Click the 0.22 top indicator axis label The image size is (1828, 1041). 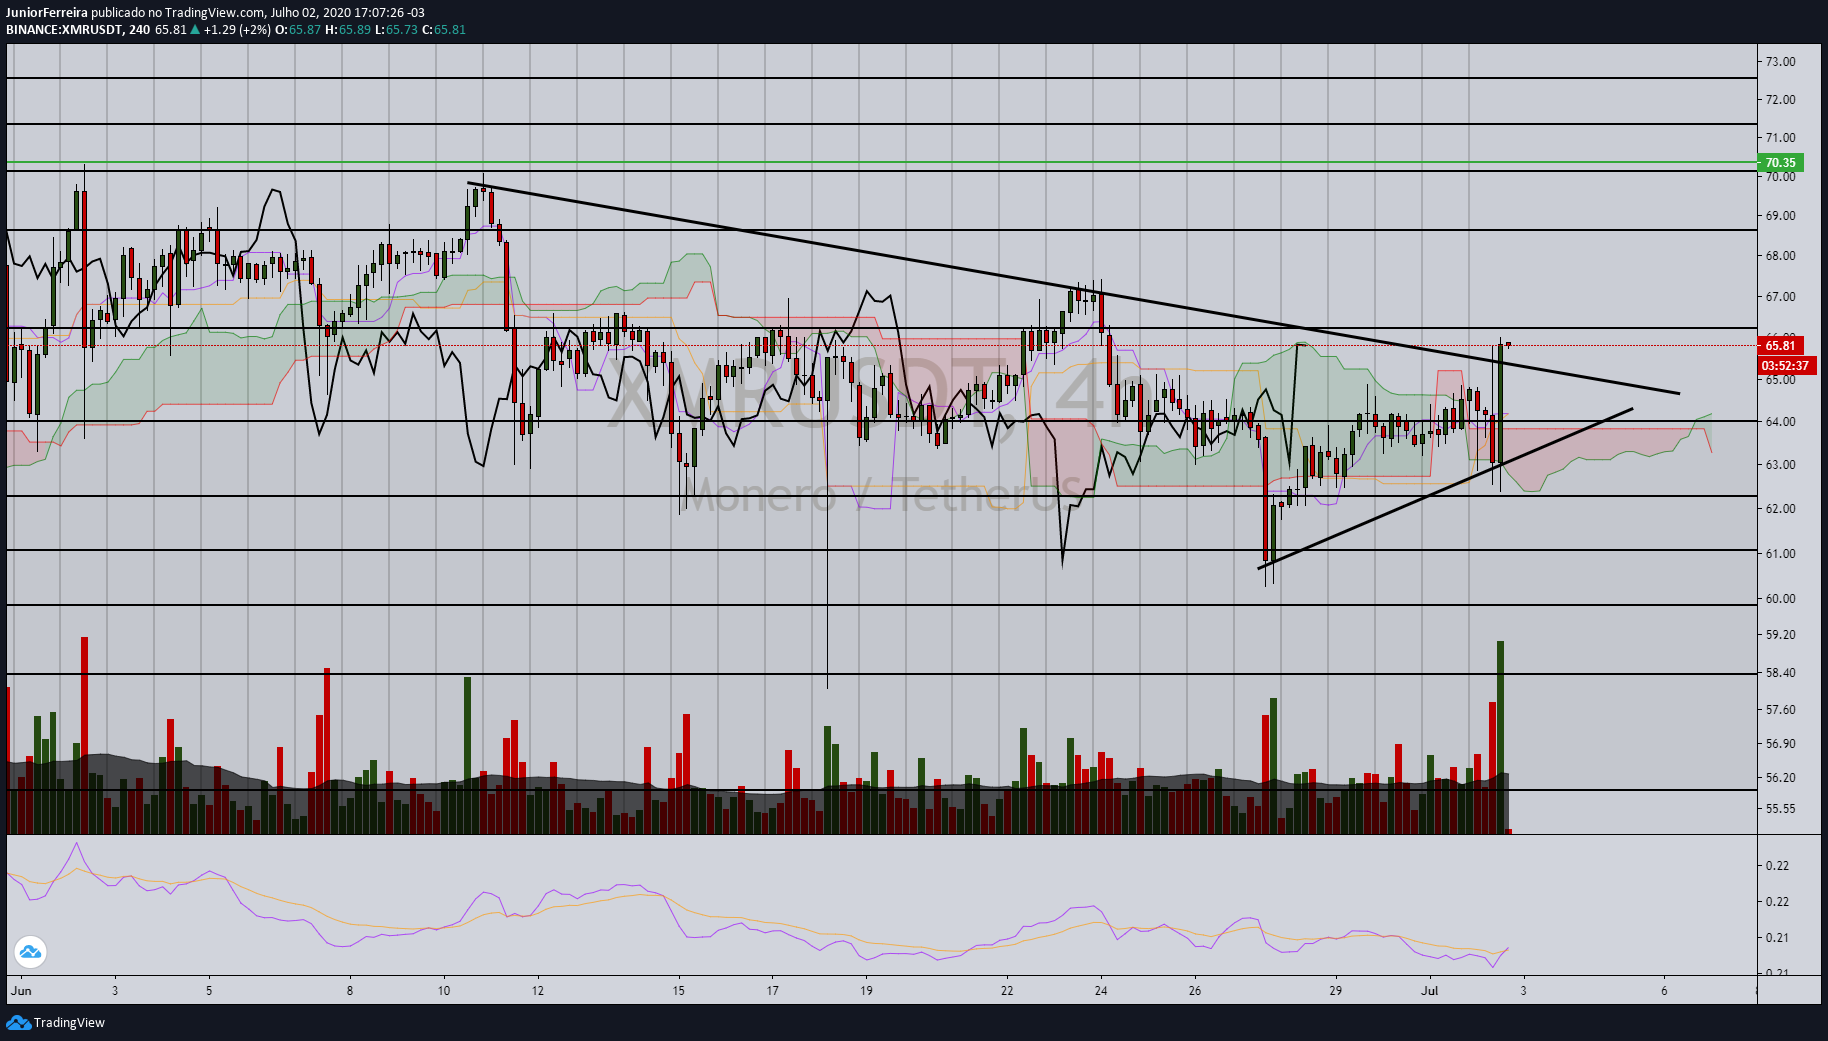click(x=1777, y=865)
